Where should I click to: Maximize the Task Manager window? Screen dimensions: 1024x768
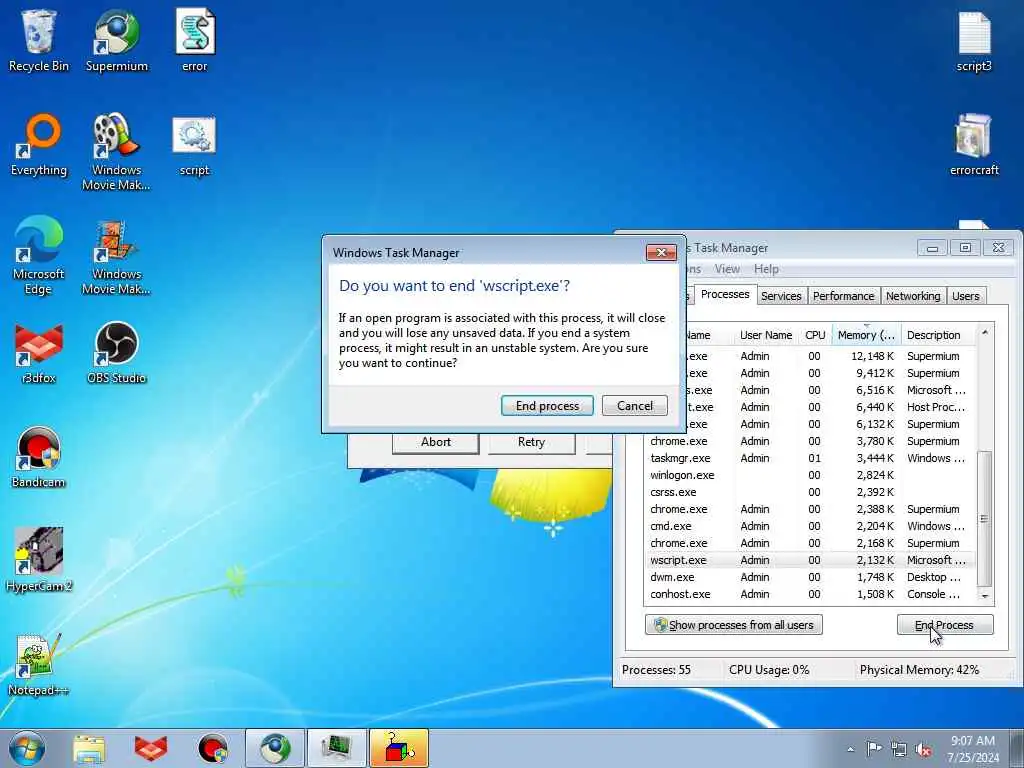pos(965,248)
